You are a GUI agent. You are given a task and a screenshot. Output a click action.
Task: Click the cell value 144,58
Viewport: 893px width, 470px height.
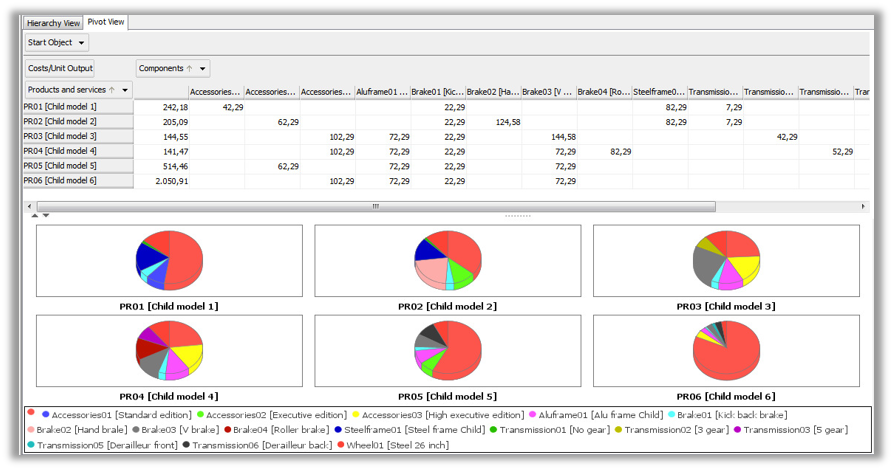(x=563, y=137)
